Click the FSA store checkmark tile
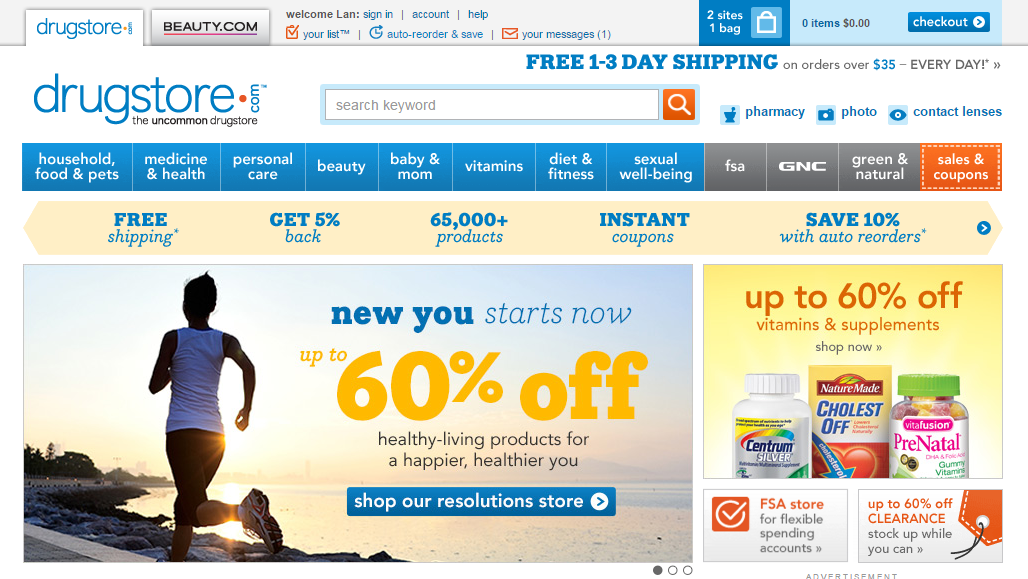1028x579 pixels. (775, 525)
